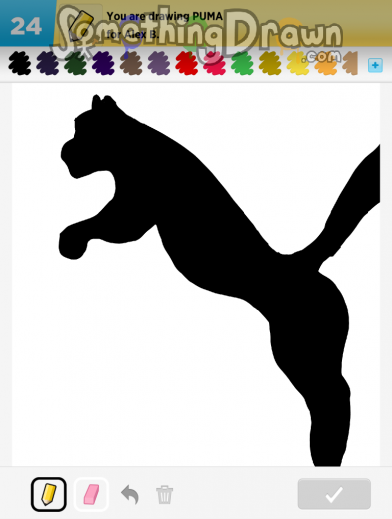392x519 pixels.
Task: Select the orange color swatch
Action: point(326,63)
